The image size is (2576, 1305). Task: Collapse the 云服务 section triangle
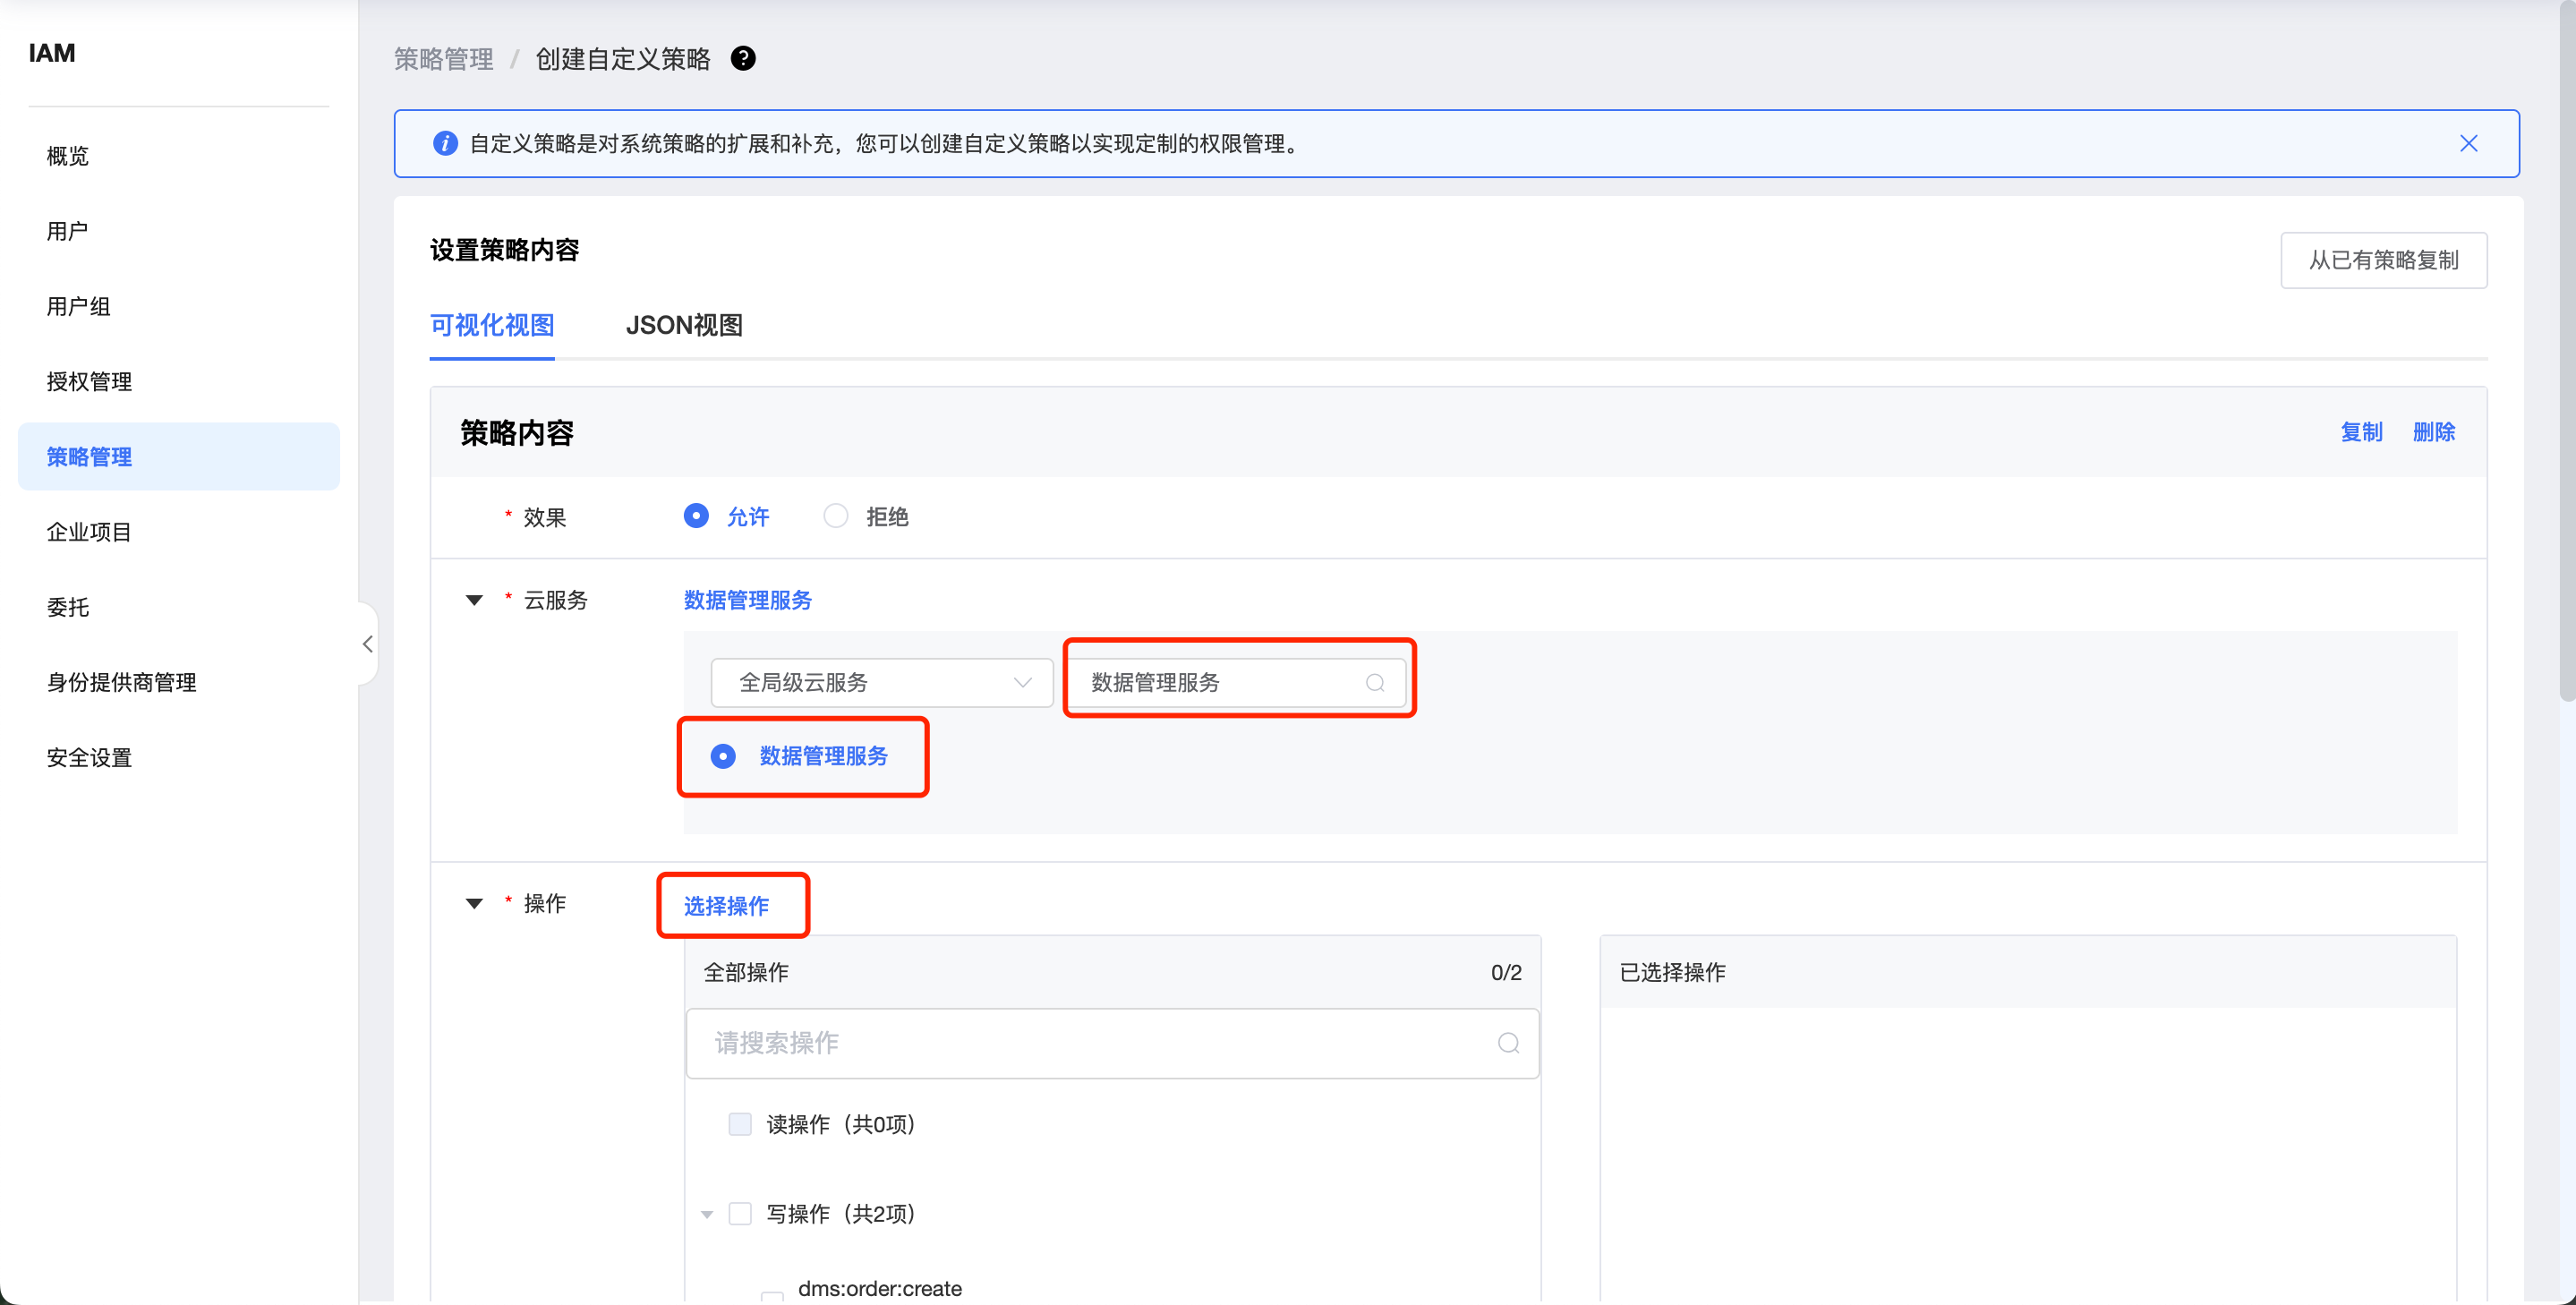475,600
